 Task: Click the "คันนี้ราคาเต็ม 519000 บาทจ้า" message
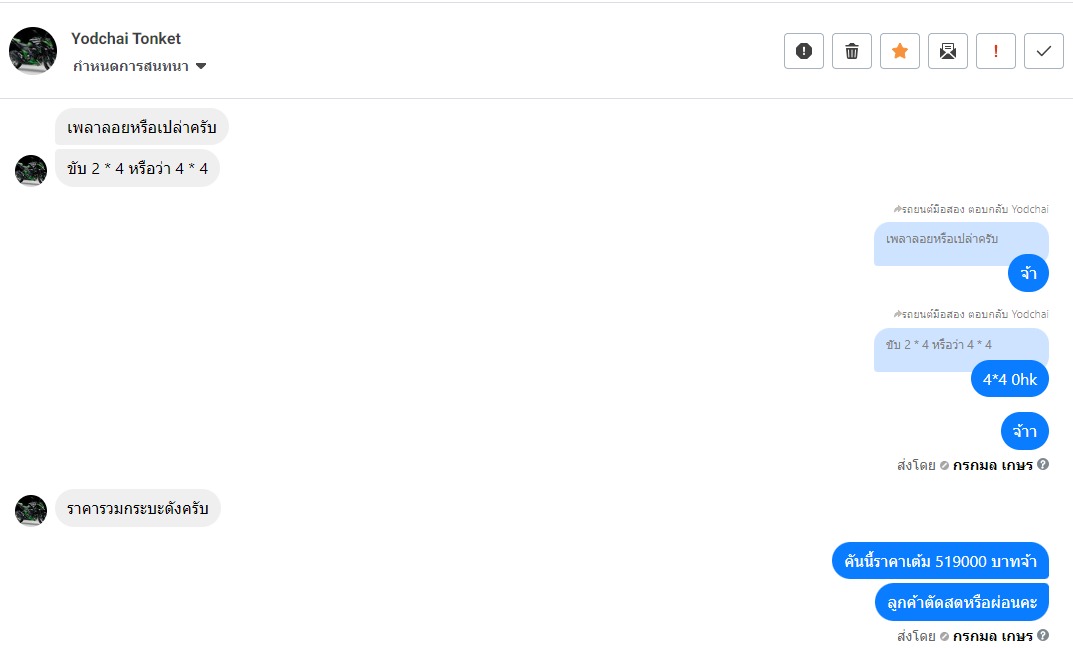(940, 561)
